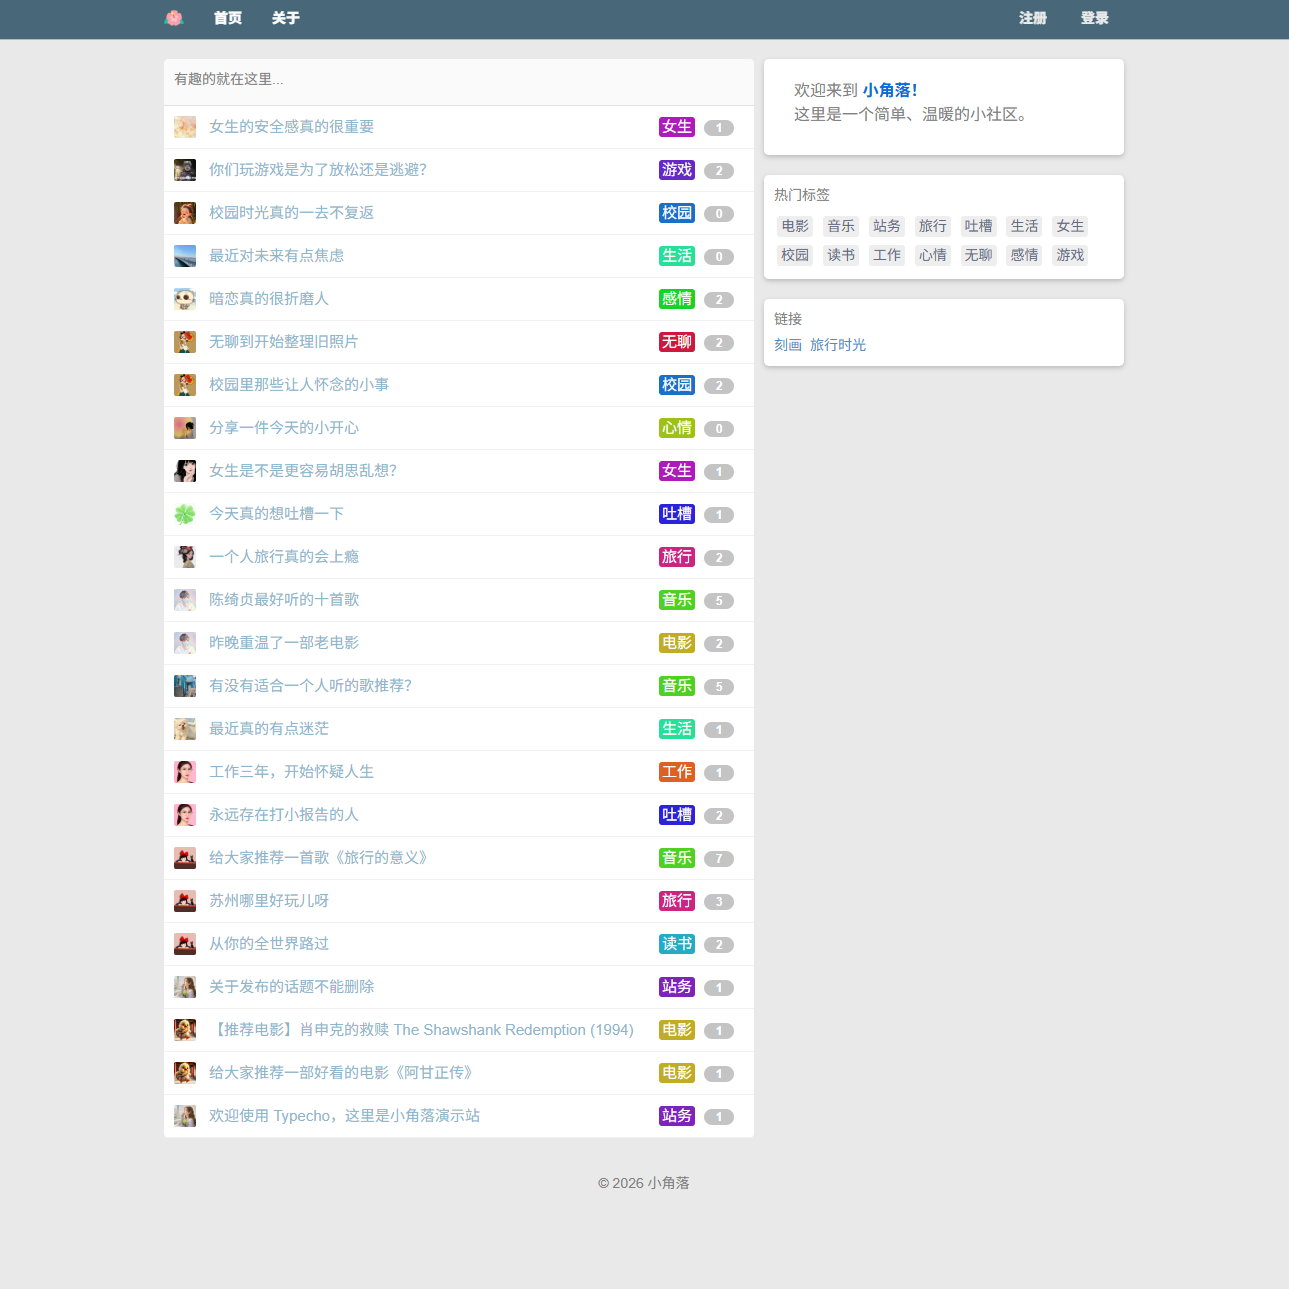1289x1289 pixels.
Task: Click the 游戏 tag badge on gaming post
Action: (677, 170)
